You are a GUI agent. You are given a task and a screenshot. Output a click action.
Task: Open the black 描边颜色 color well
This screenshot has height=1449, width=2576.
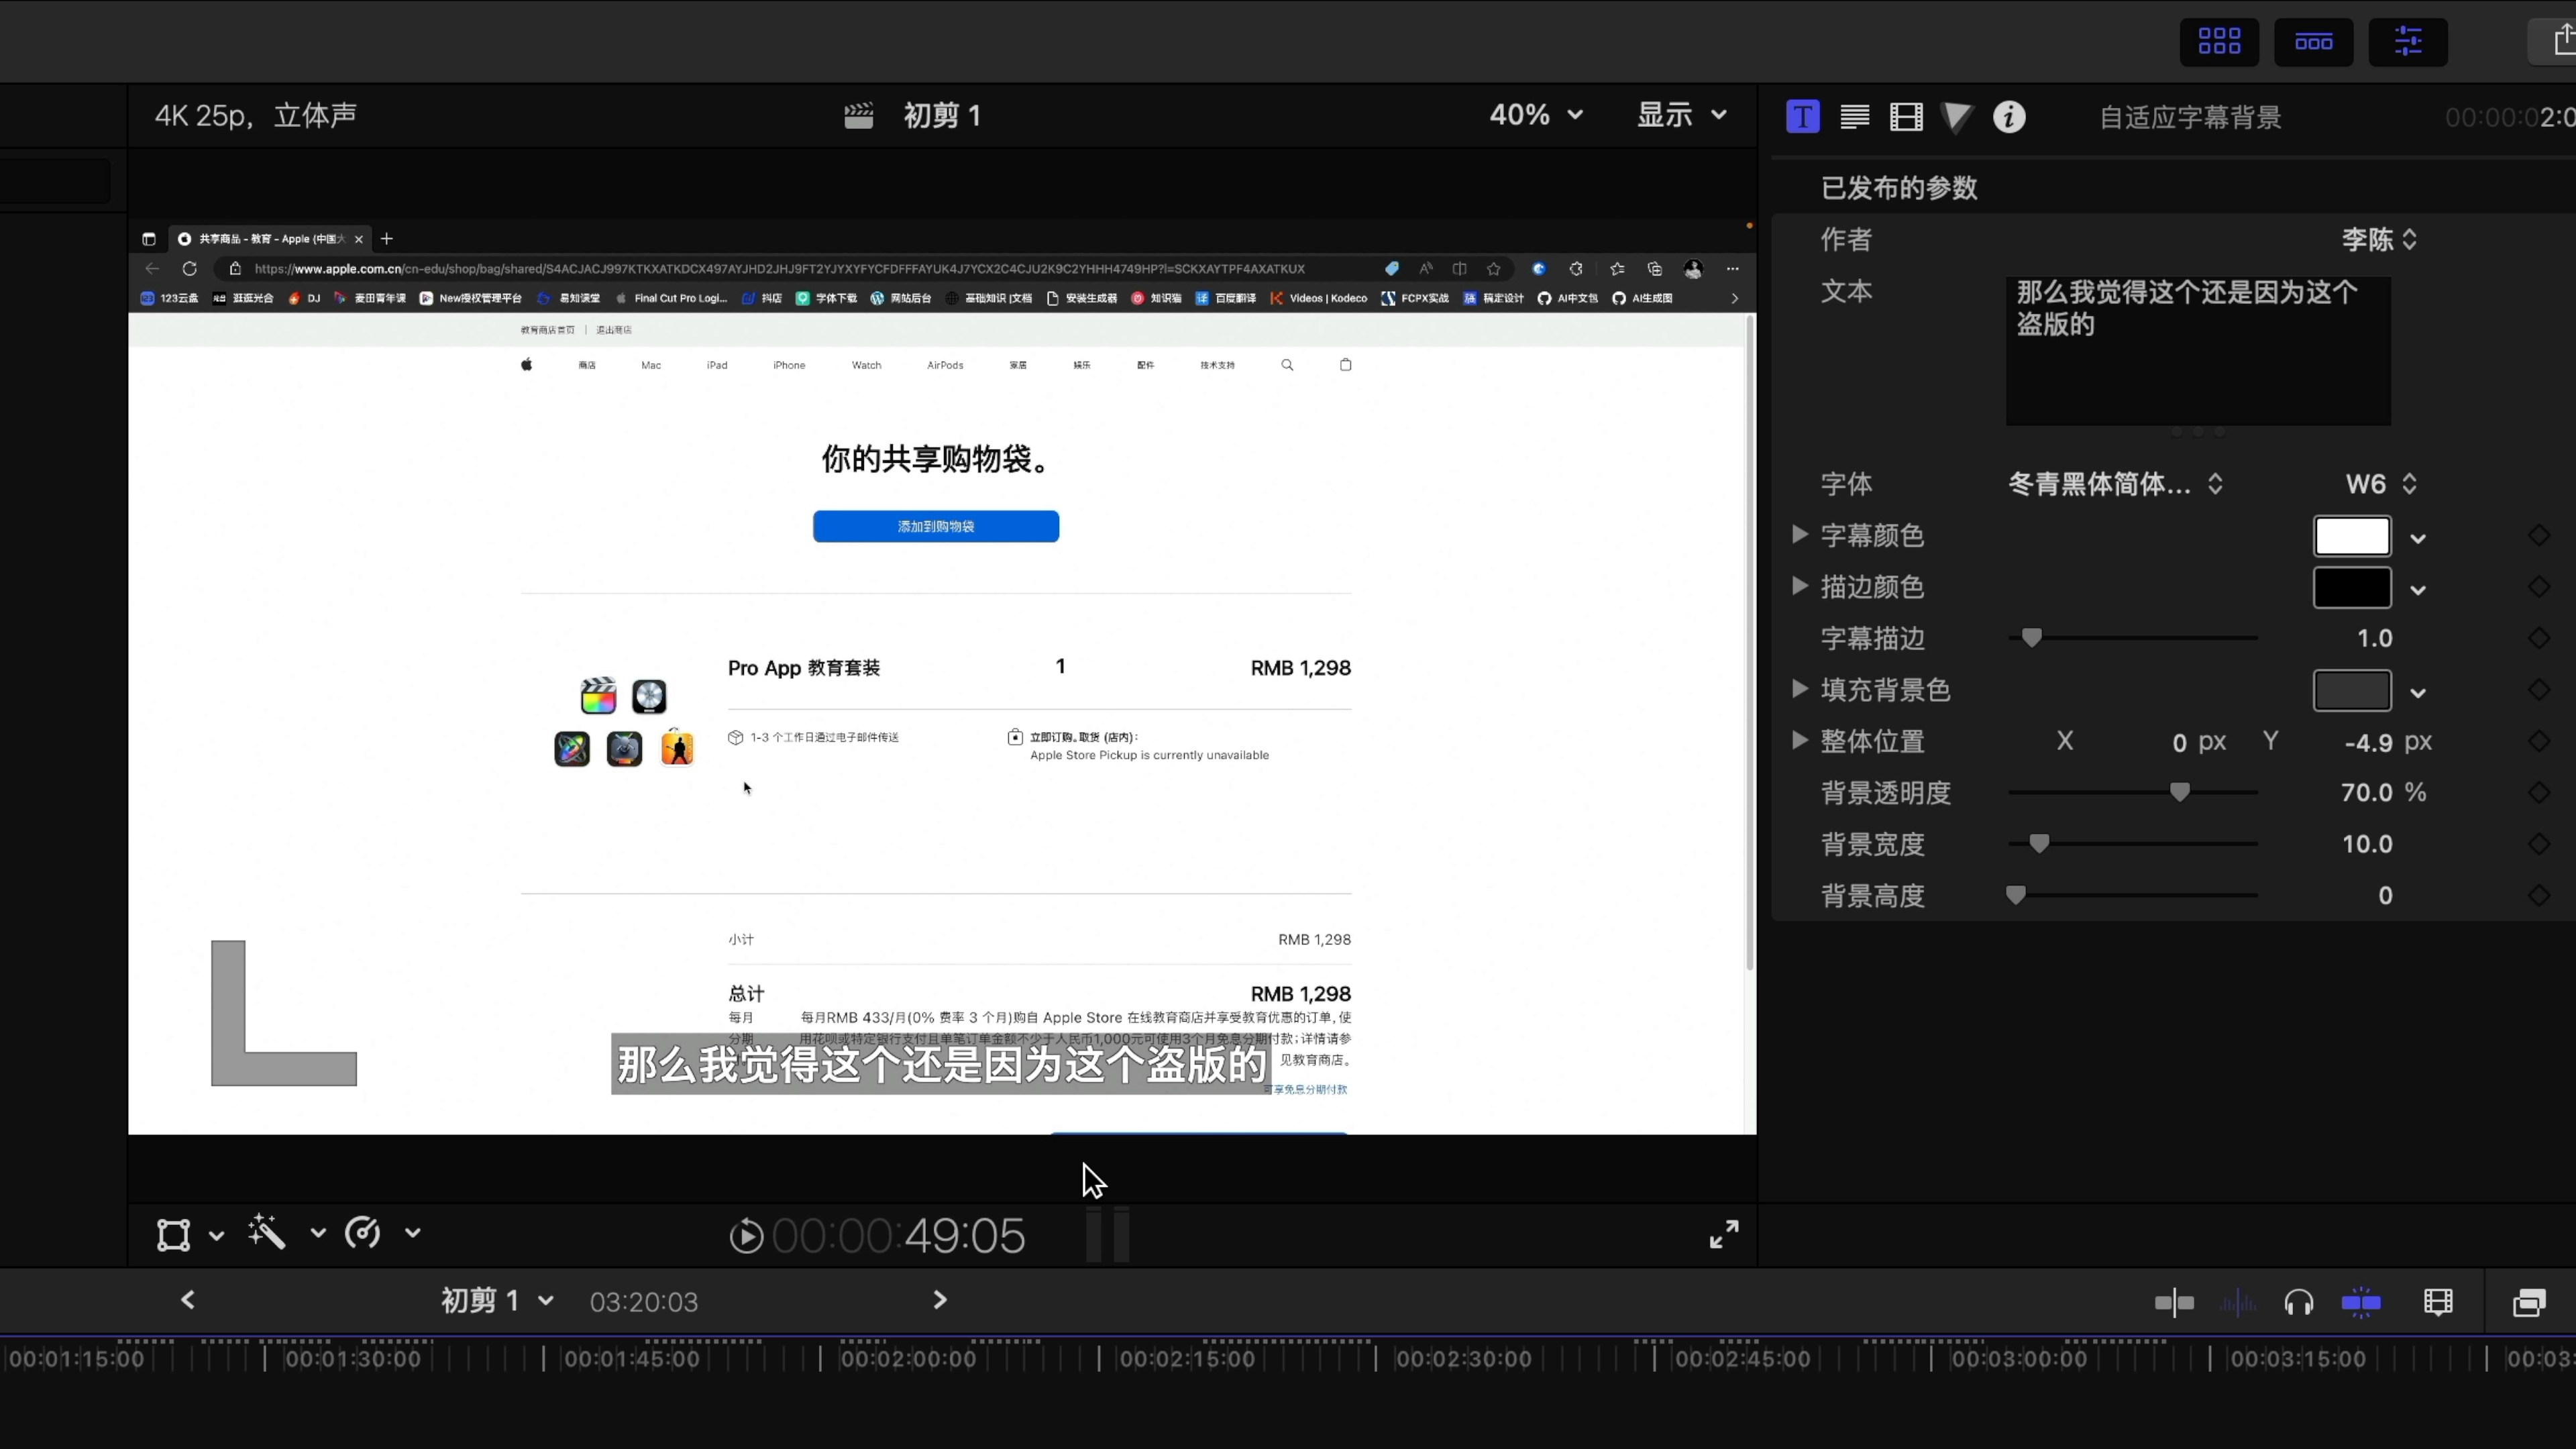(2352, 588)
